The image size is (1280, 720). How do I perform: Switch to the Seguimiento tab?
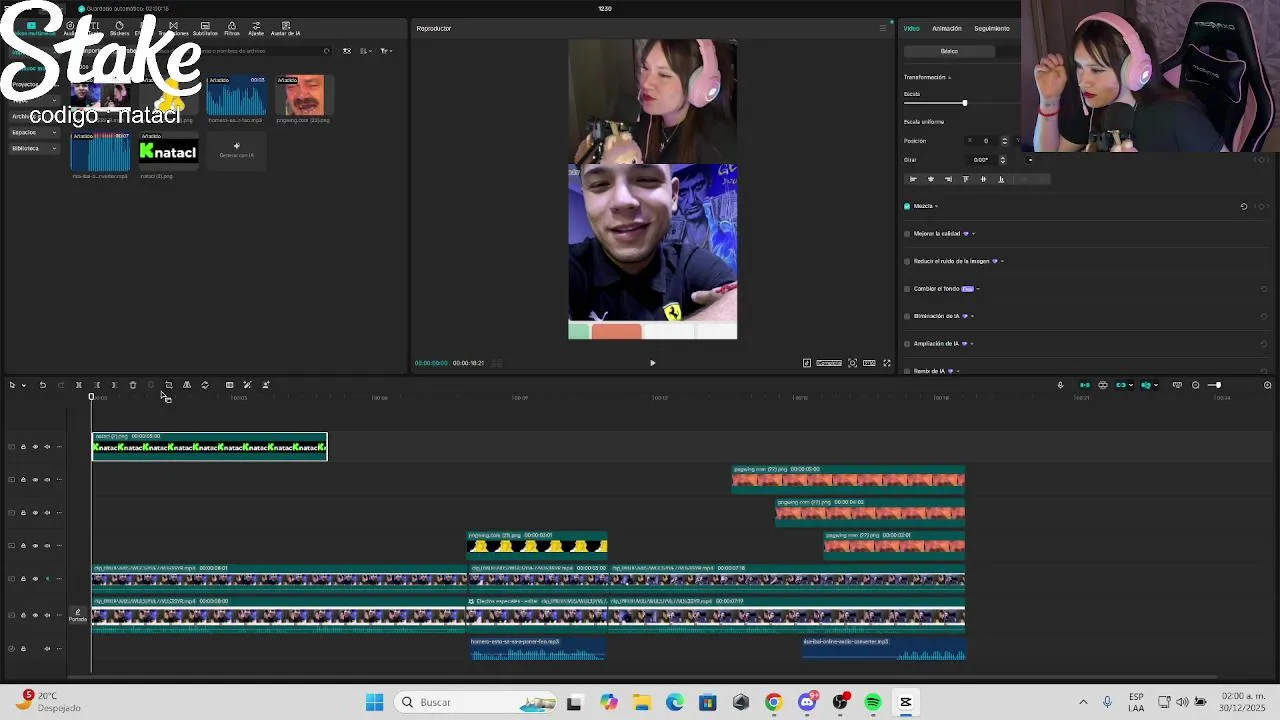click(991, 28)
